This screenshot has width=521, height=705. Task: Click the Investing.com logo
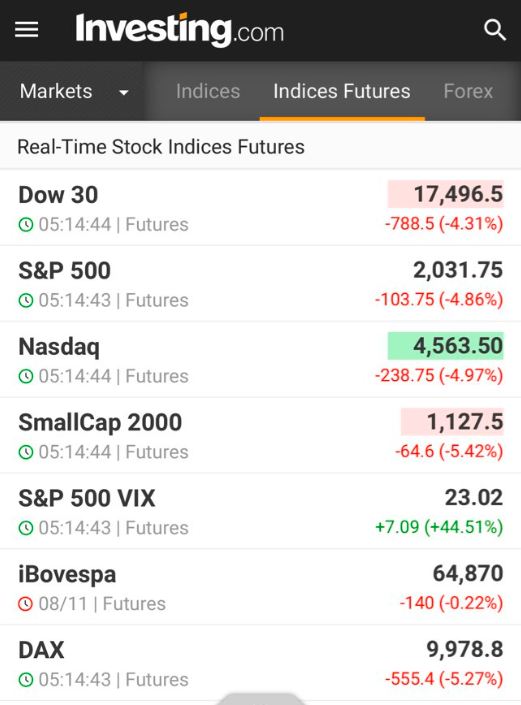(x=179, y=30)
